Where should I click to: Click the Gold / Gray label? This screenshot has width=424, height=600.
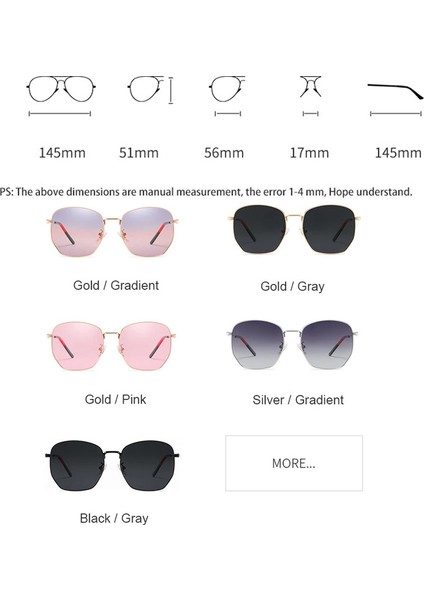pos(292,286)
